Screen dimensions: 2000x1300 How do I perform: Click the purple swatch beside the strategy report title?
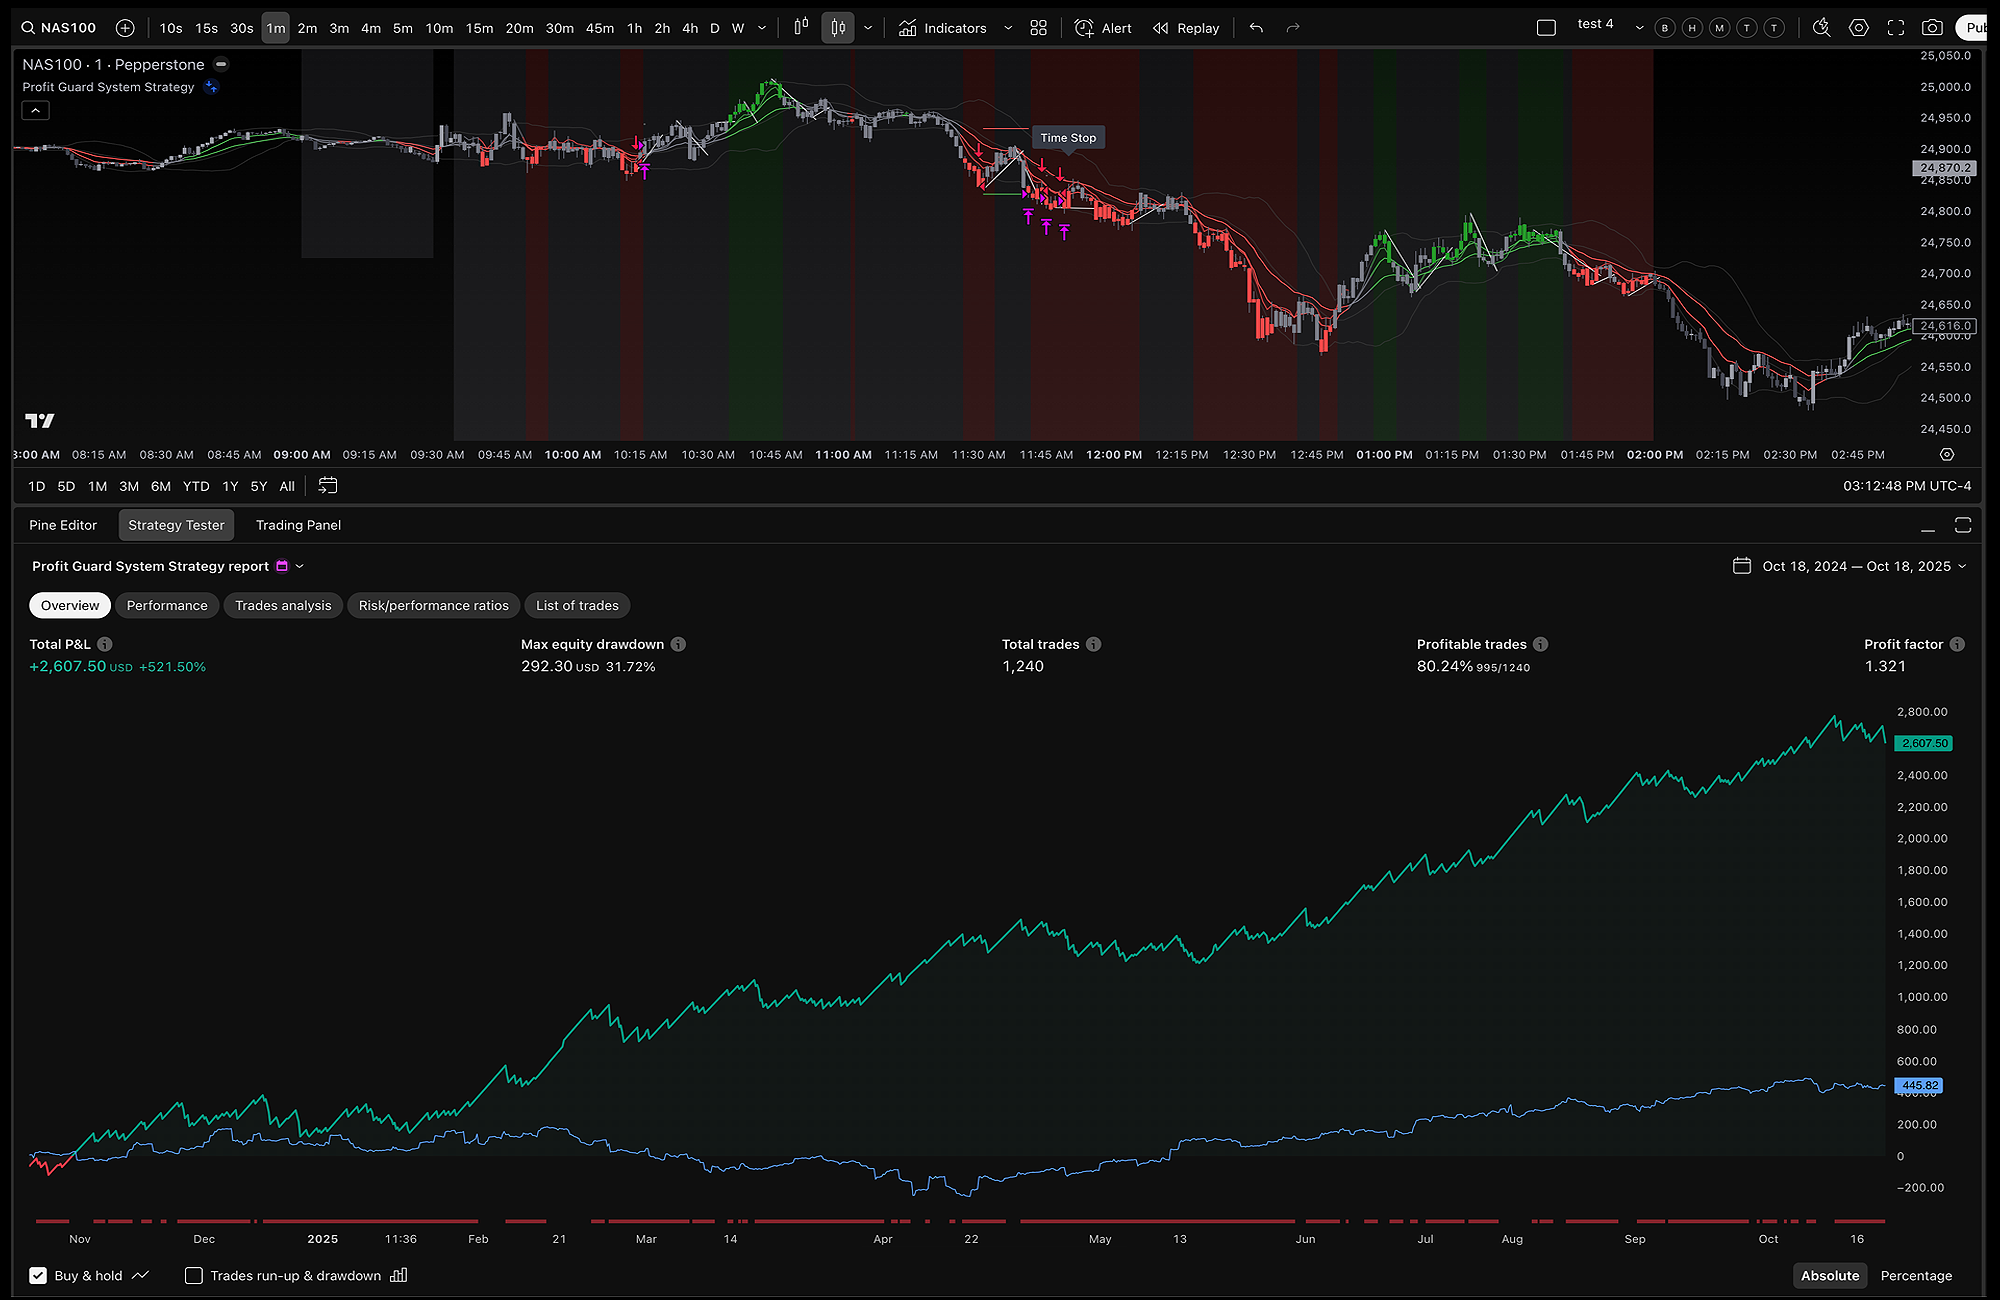pyautogui.click(x=281, y=565)
